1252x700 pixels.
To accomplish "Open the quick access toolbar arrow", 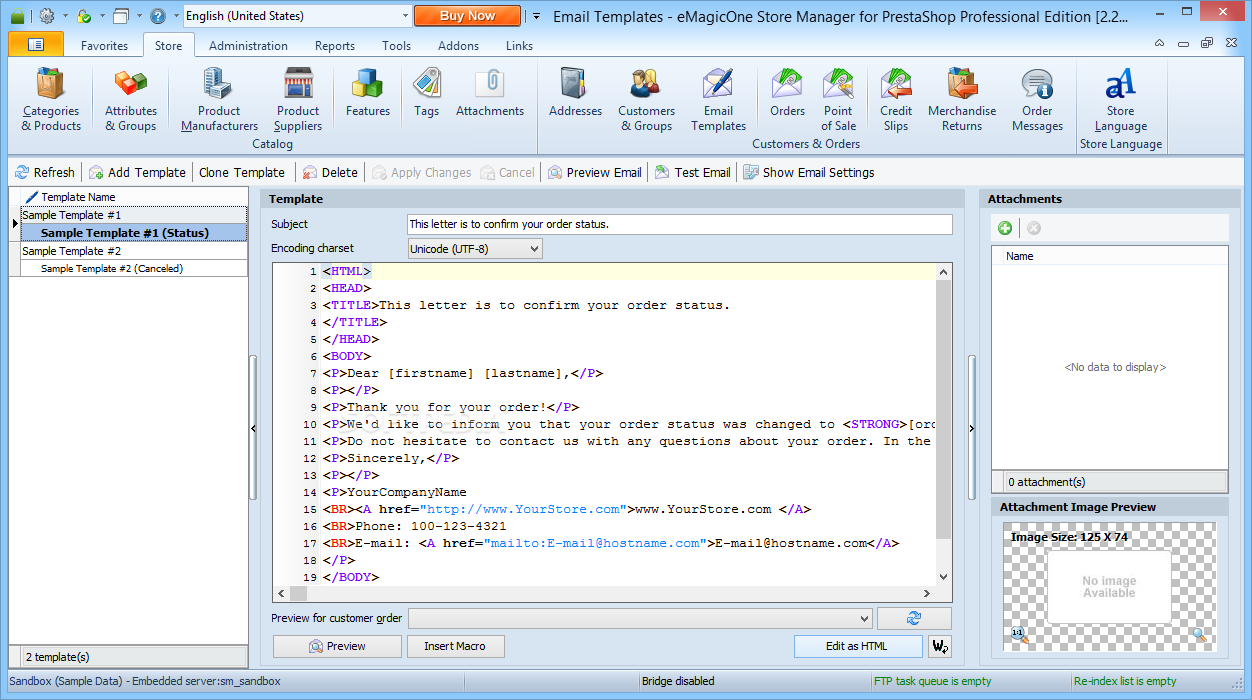I will (x=535, y=16).
